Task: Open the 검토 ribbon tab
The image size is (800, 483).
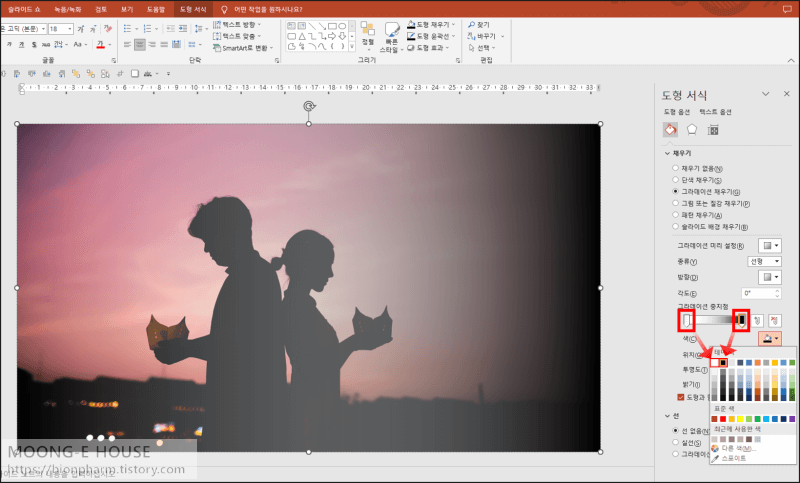Action: click(101, 9)
